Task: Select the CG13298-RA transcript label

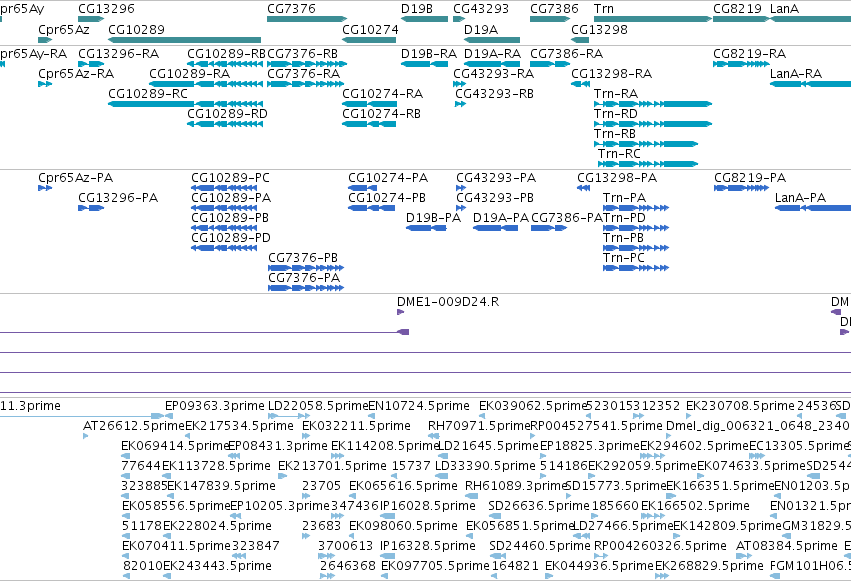Action: pos(612,74)
